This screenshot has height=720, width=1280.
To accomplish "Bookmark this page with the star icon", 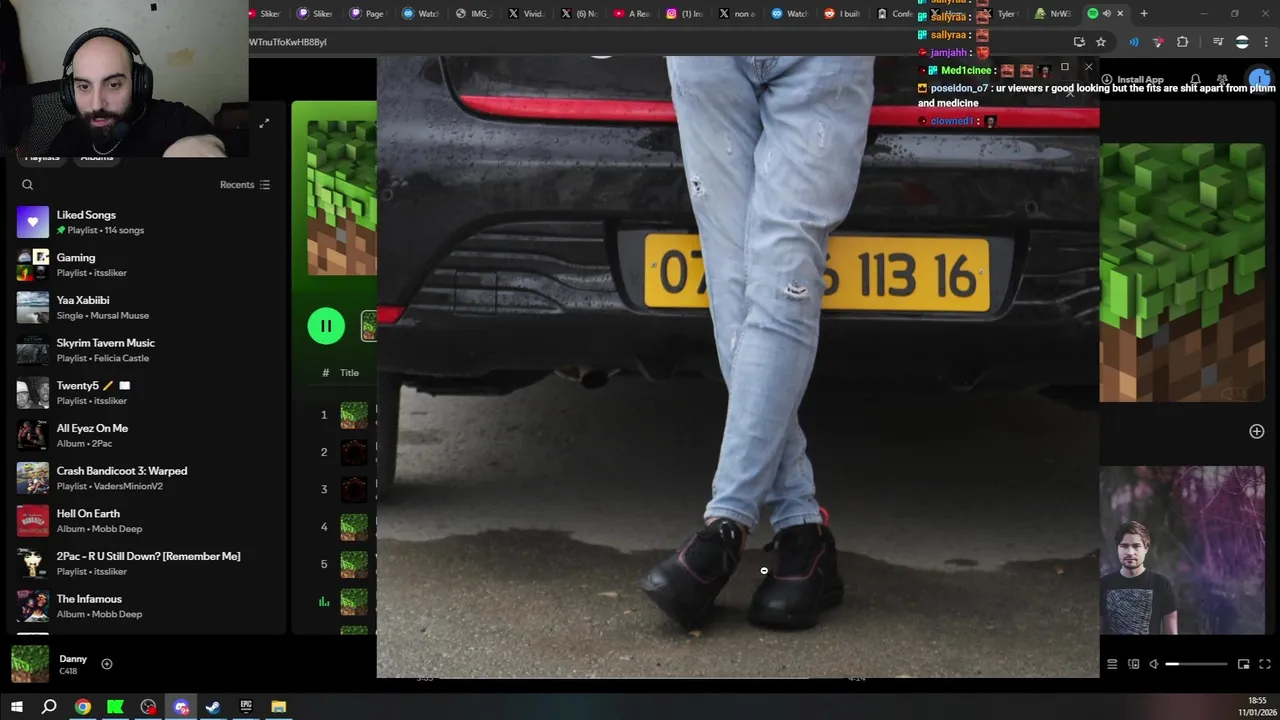I will [x=1101, y=42].
